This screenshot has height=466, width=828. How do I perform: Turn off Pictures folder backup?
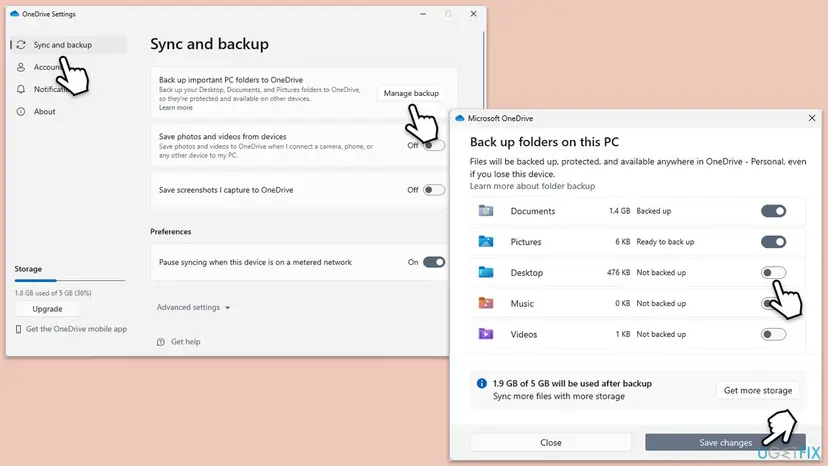coord(774,241)
